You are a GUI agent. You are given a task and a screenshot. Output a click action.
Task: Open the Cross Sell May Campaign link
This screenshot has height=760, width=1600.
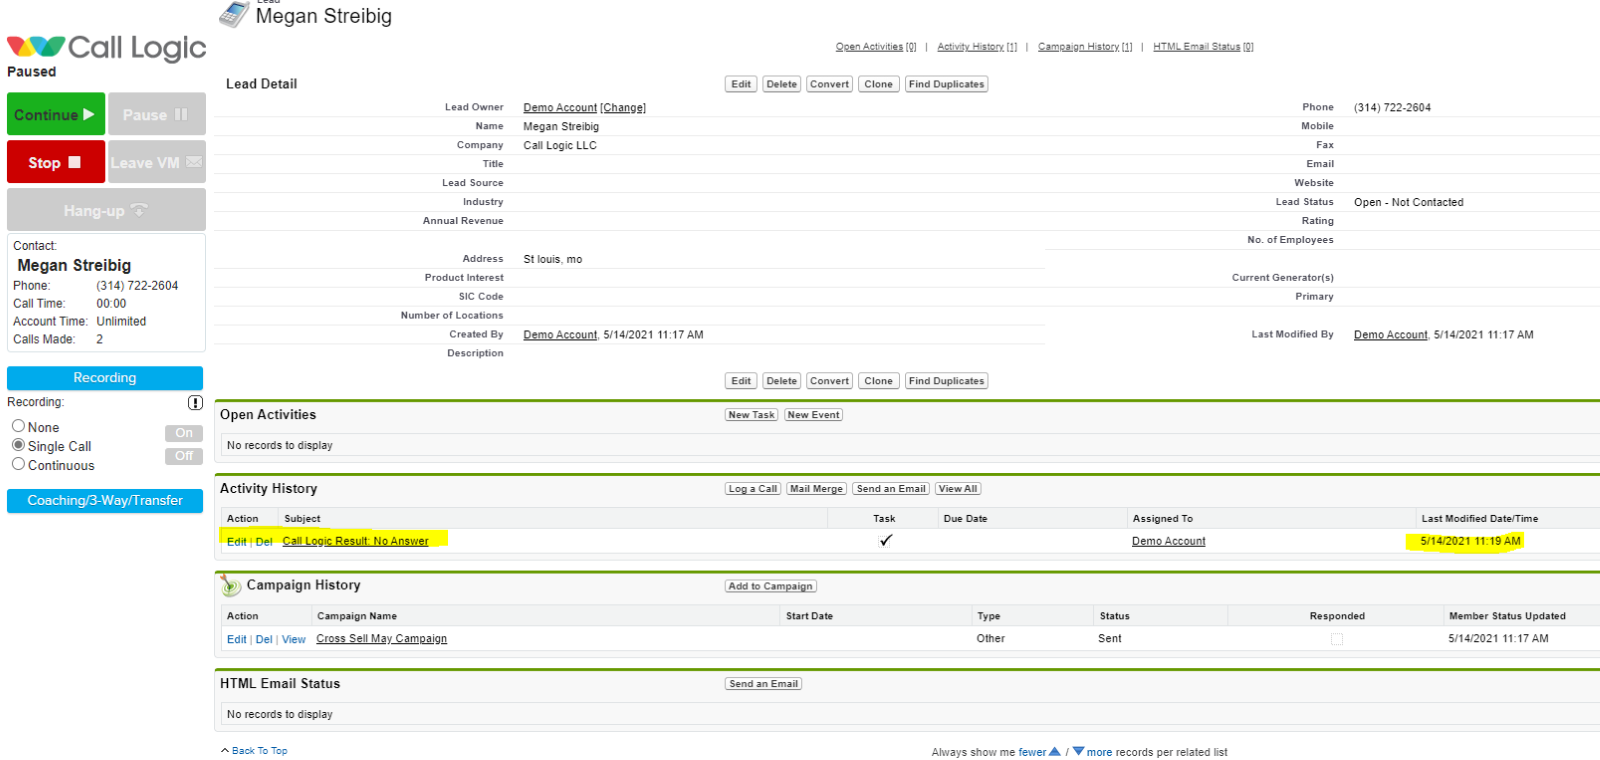pyautogui.click(x=382, y=639)
